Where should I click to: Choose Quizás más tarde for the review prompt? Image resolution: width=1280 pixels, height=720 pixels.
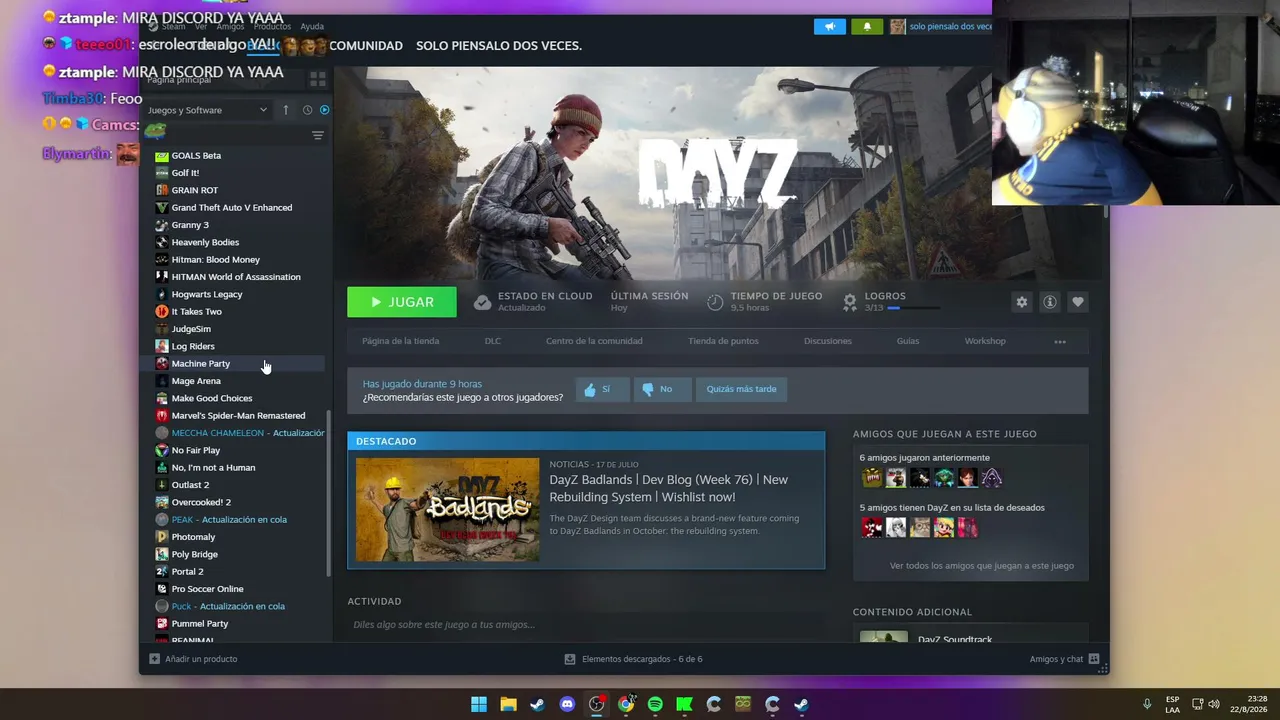(741, 389)
